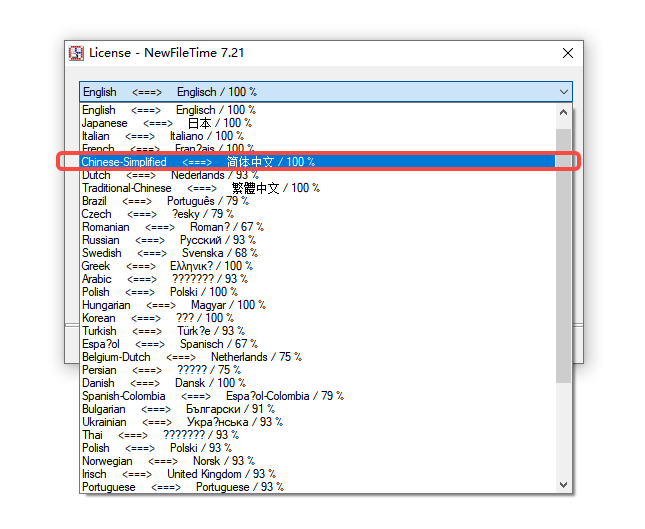Collapse the language combo box arrow

(x=562, y=92)
